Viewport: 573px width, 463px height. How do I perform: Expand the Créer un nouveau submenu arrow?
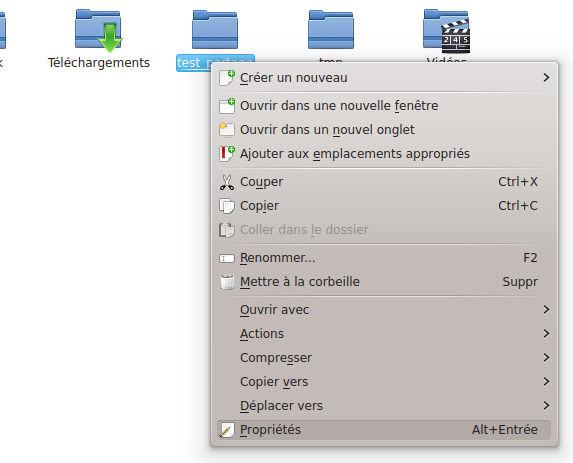point(546,78)
